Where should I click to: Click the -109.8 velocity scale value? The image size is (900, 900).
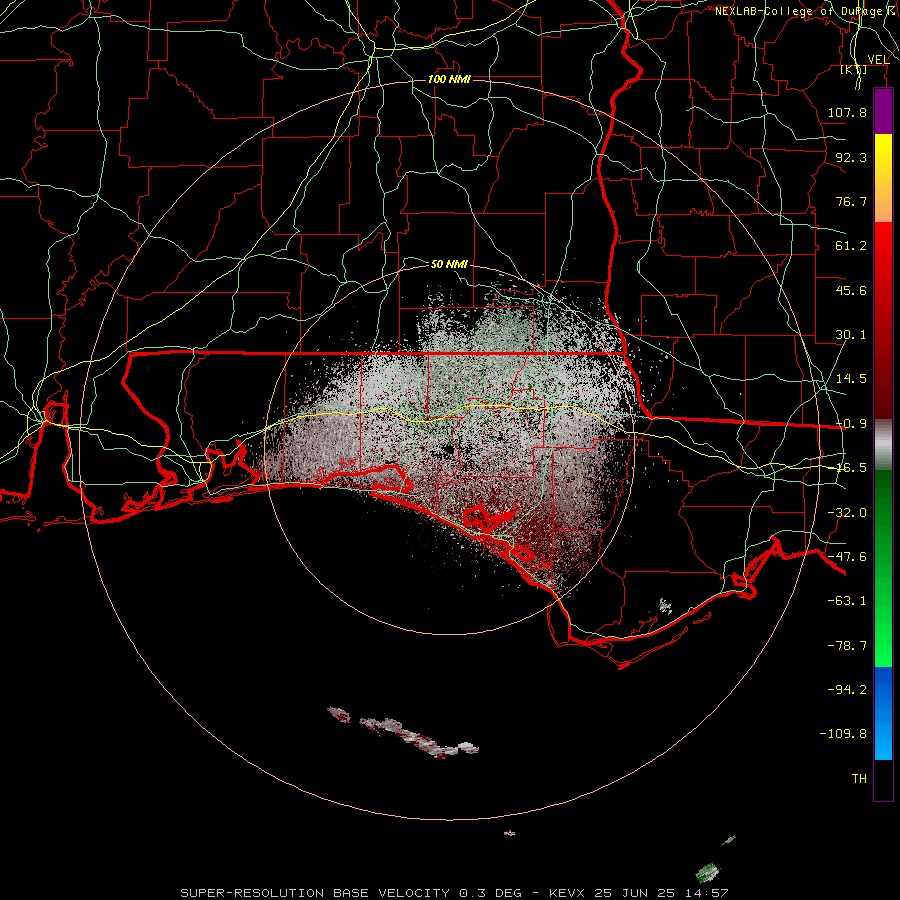click(843, 734)
